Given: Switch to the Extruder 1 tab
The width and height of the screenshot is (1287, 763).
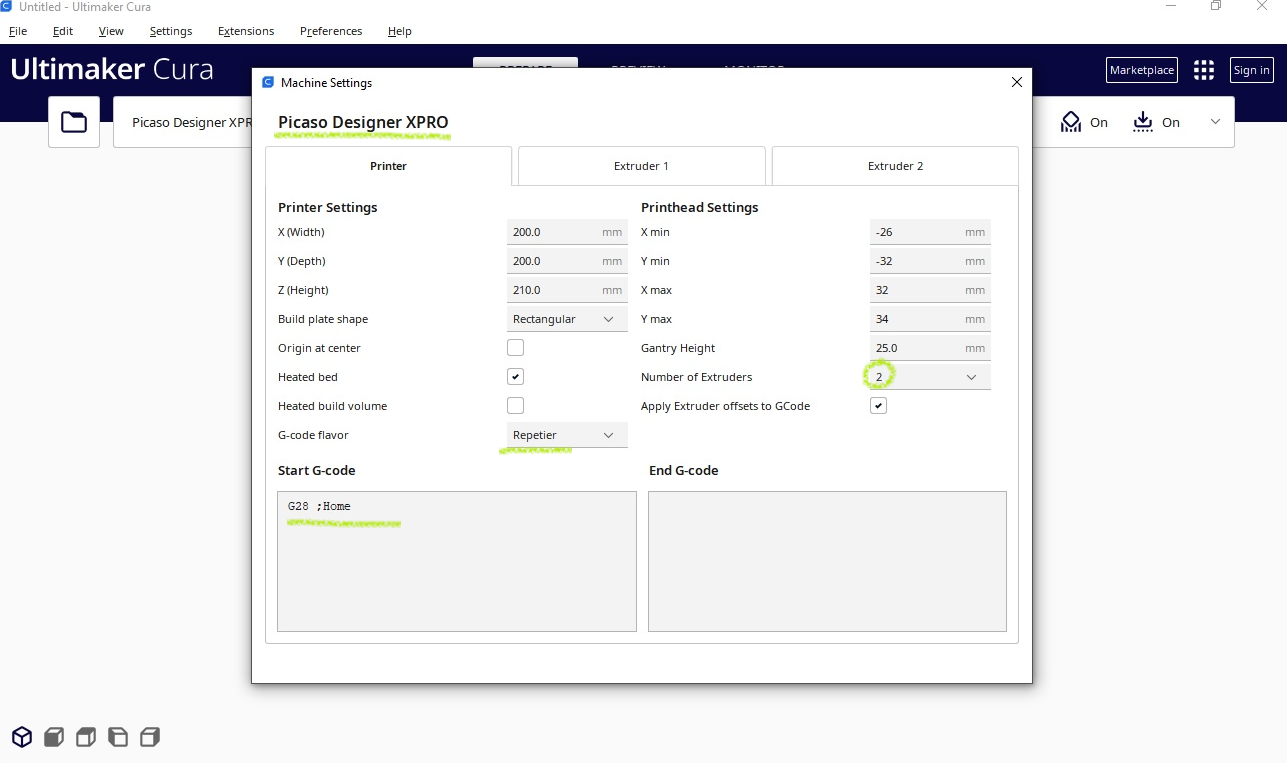Looking at the screenshot, I should point(641,166).
